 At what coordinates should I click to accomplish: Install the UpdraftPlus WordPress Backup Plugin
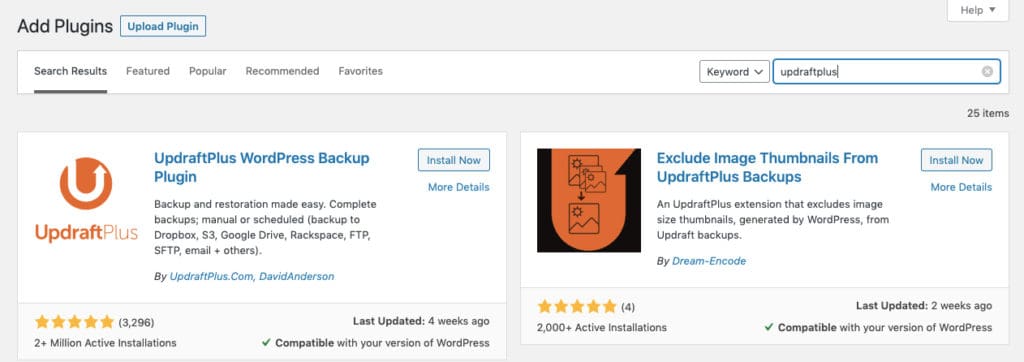454,160
